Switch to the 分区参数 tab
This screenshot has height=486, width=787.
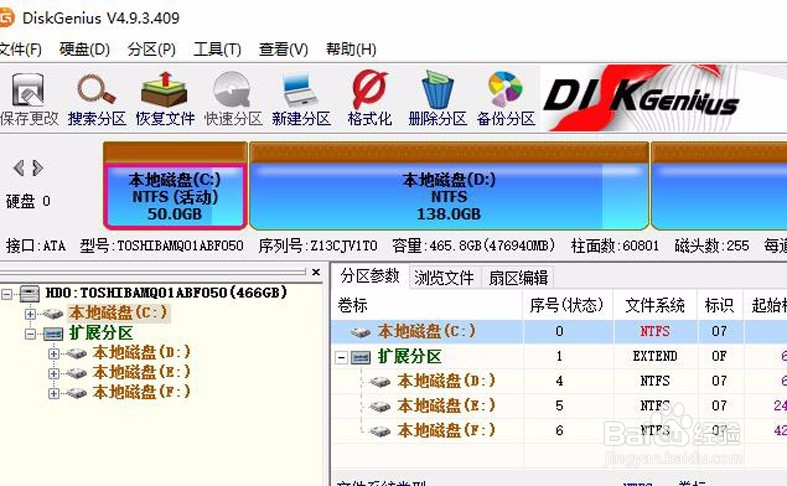369,276
